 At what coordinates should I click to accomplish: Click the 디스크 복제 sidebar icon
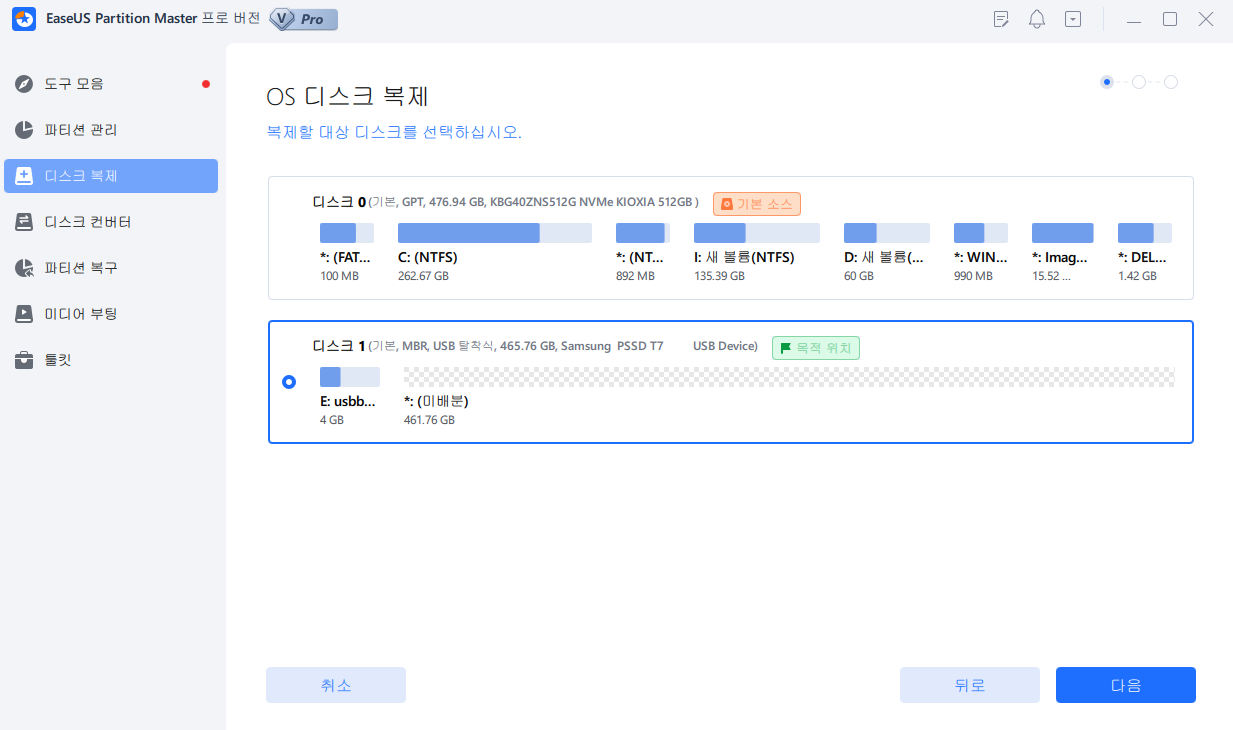[24, 176]
